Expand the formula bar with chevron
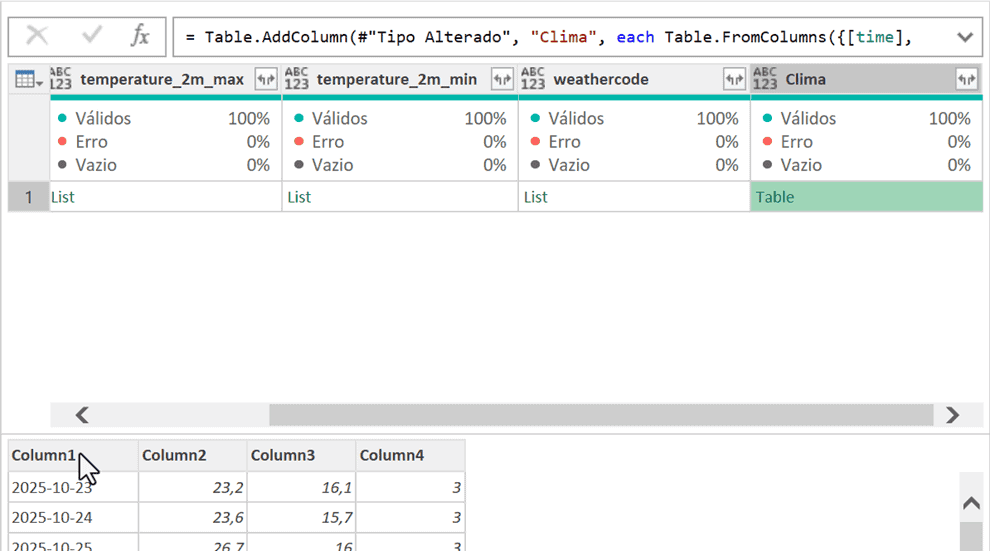The width and height of the screenshot is (991, 551). pyautogui.click(x=964, y=37)
